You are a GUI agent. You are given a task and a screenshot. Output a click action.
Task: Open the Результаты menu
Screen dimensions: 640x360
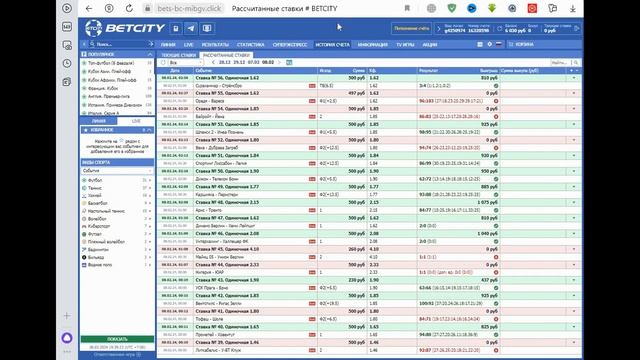(x=215, y=44)
